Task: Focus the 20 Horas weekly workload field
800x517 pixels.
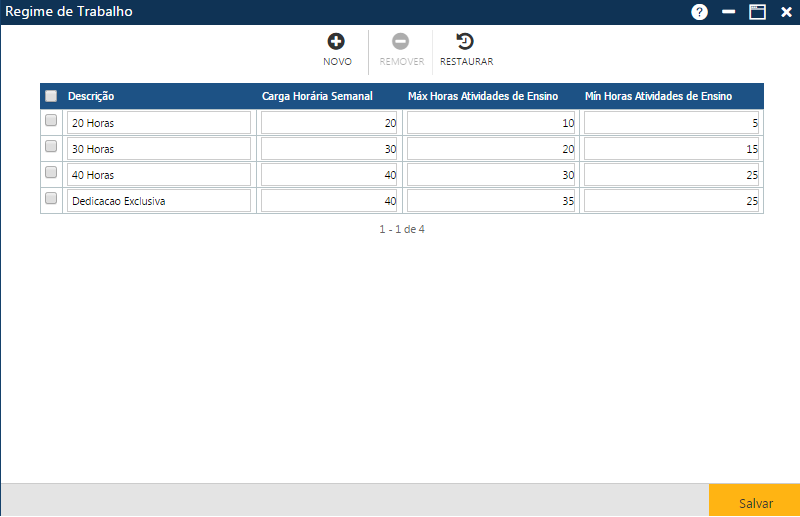Action: [329, 123]
